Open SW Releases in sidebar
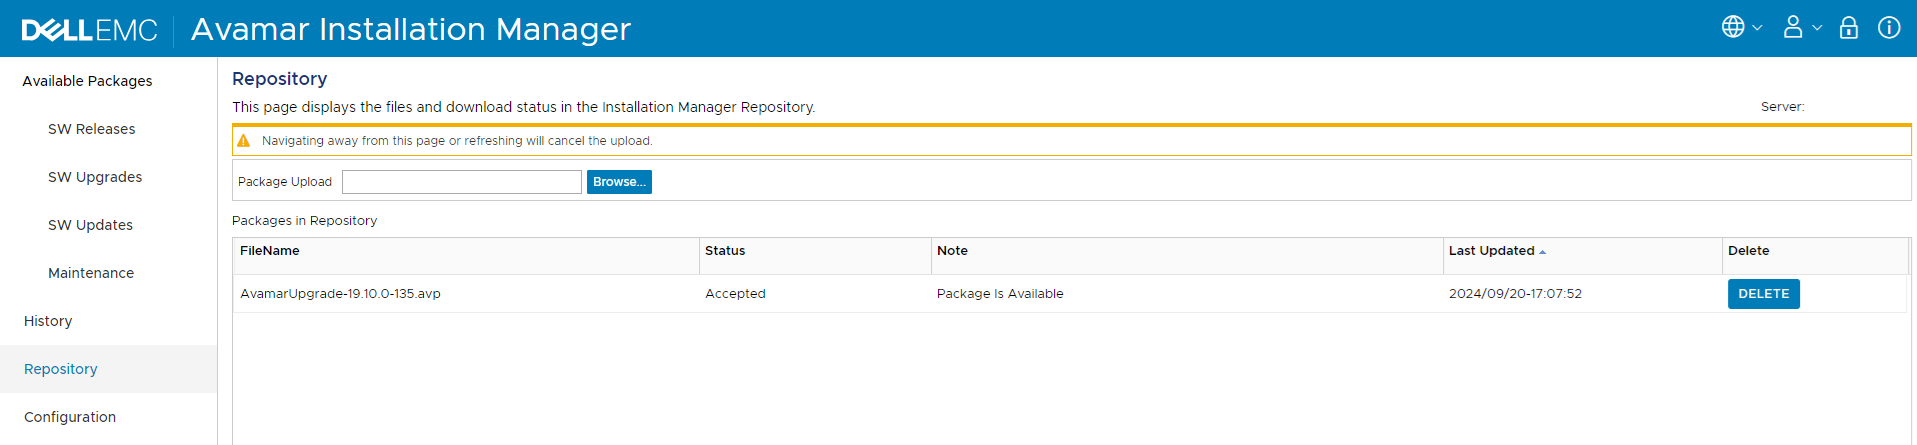1917x445 pixels. pos(91,129)
